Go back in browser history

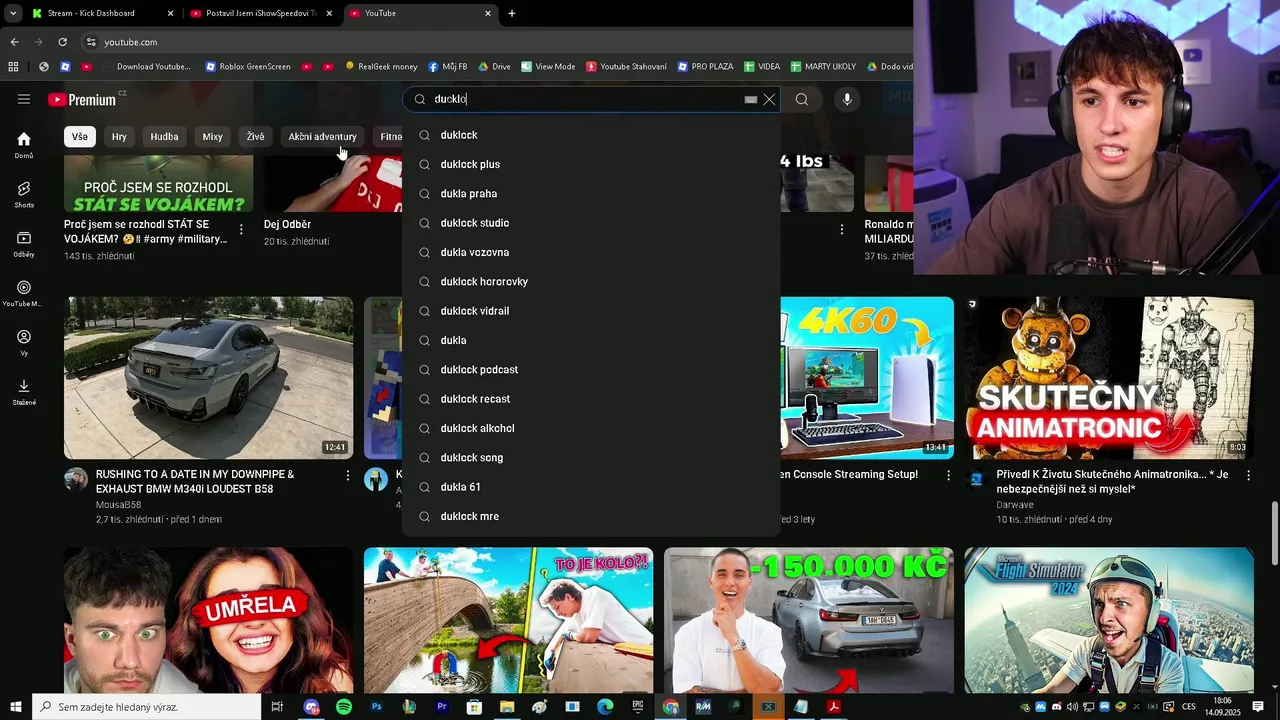point(14,42)
